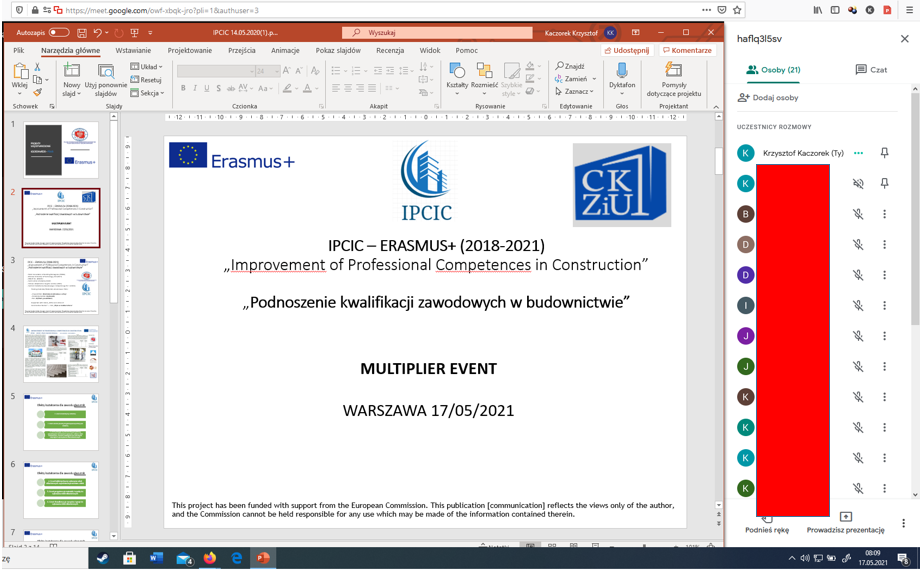This screenshot has width=922, height=570.
Task: Toggle the Autozapis switch in PowerPoint
Action: [x=59, y=32]
